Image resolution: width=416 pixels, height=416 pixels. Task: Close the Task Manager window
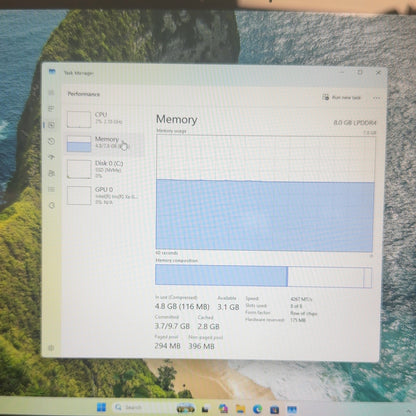coord(378,73)
